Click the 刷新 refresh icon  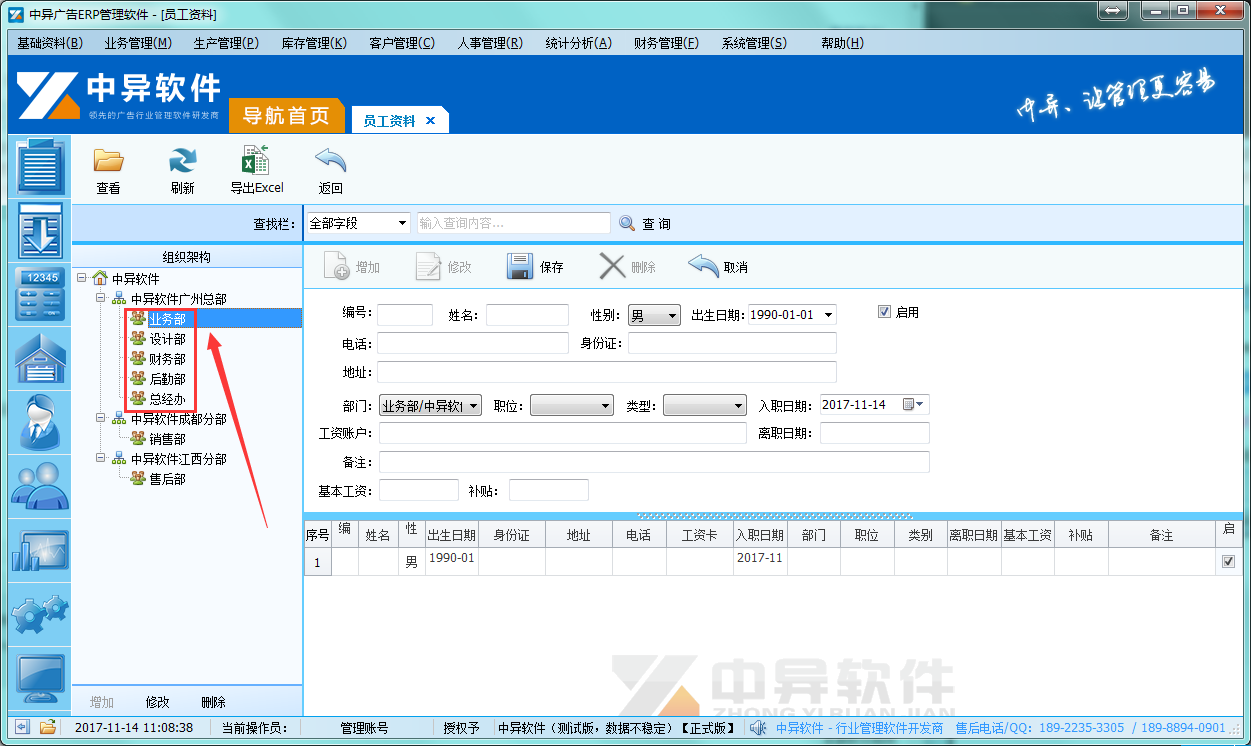182,160
